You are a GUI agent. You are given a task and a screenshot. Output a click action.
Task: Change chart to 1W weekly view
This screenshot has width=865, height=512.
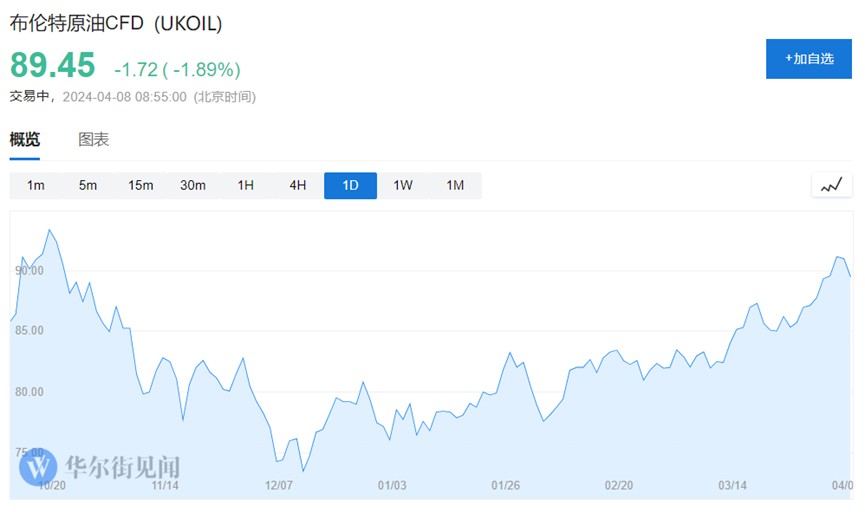pos(403,185)
